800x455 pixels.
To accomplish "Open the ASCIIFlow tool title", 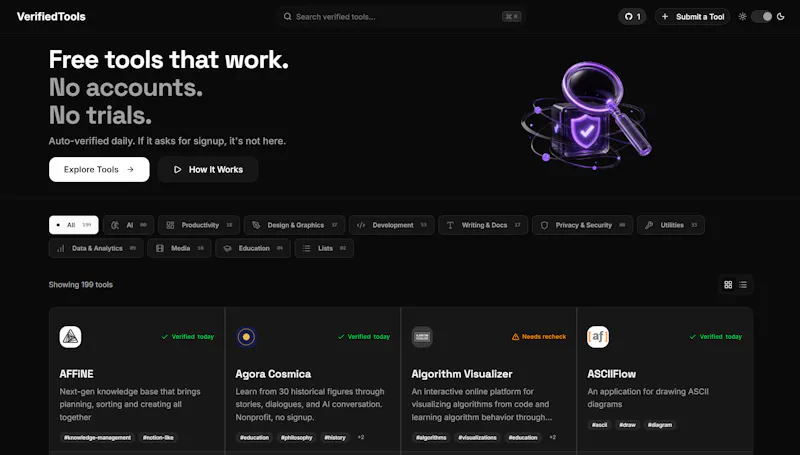I will point(612,374).
